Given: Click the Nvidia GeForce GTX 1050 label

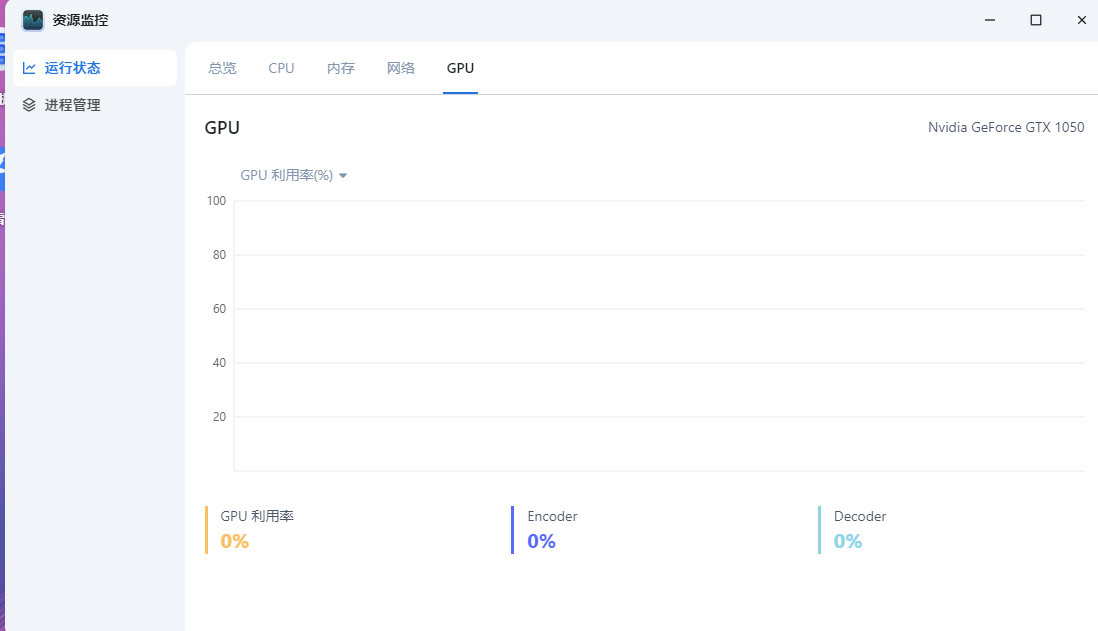Looking at the screenshot, I should click(1006, 127).
